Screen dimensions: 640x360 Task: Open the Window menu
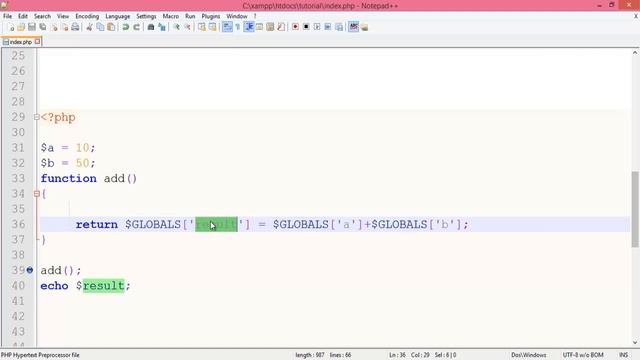pos(237,16)
